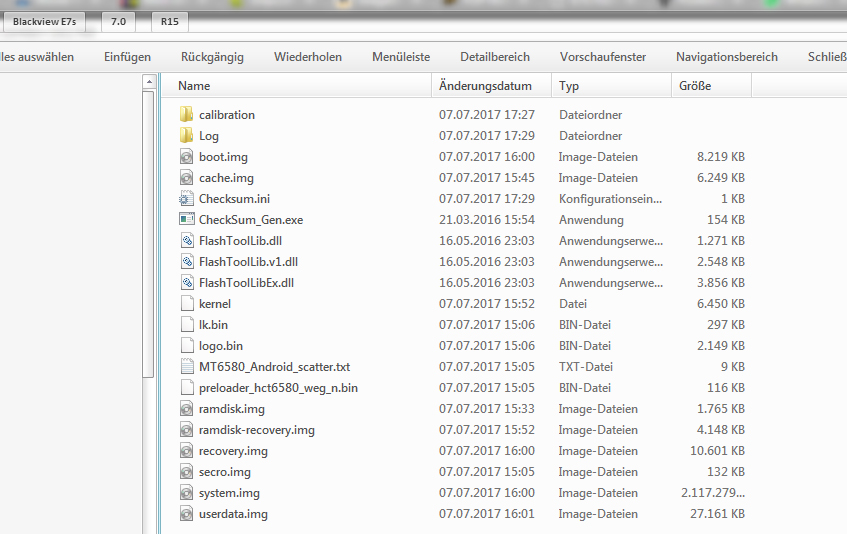Select the cache.img disc icon
Viewport: 847px width, 534px height.
(x=186, y=178)
